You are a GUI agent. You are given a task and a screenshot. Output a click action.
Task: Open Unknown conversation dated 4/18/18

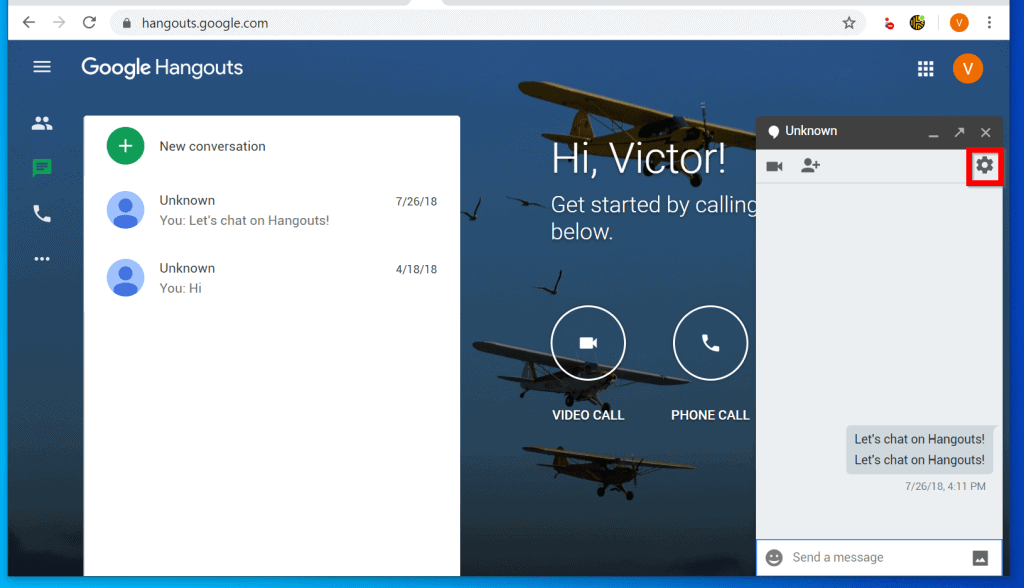click(x=272, y=278)
